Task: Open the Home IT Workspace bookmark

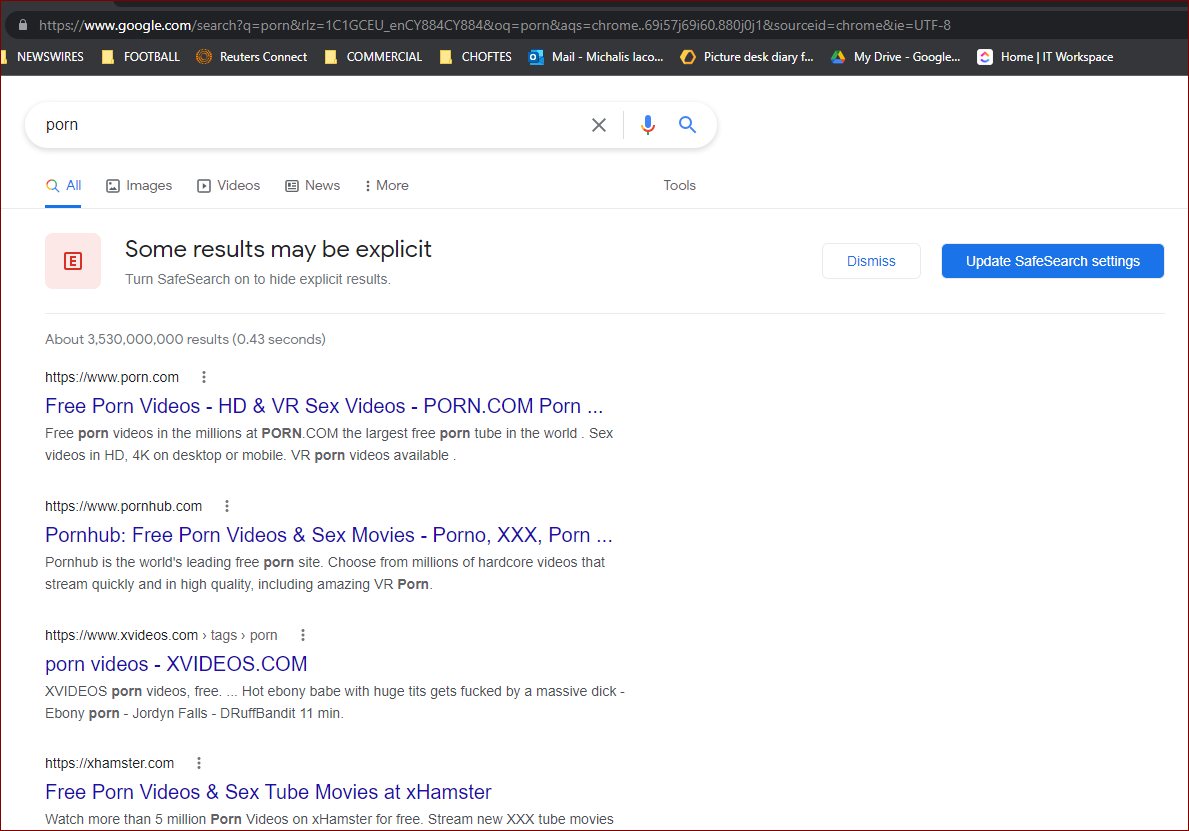Action: point(1046,57)
